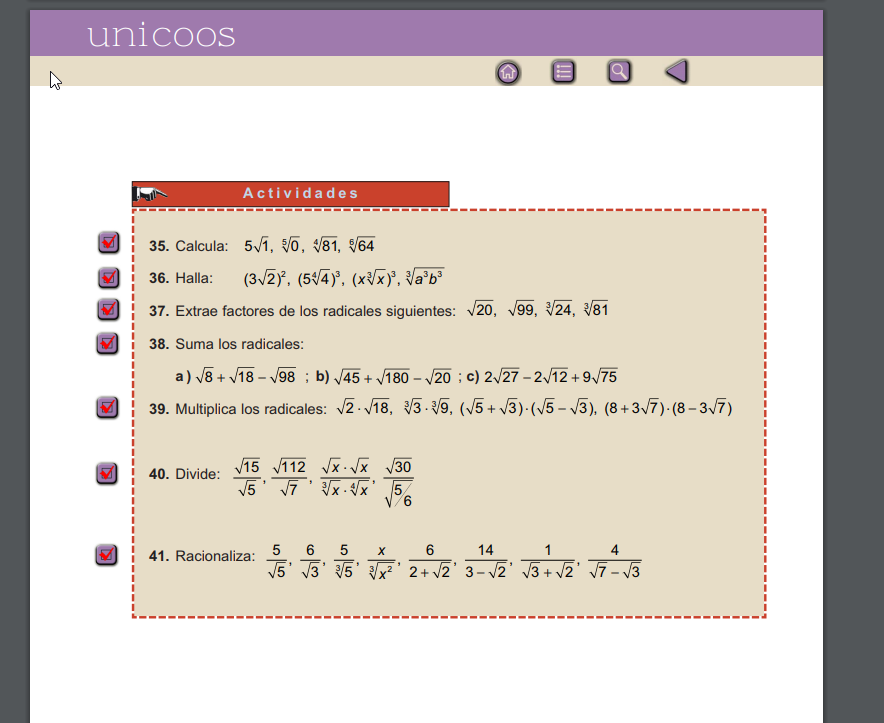
Task: Go to the home page icon
Action: pyautogui.click(x=508, y=72)
